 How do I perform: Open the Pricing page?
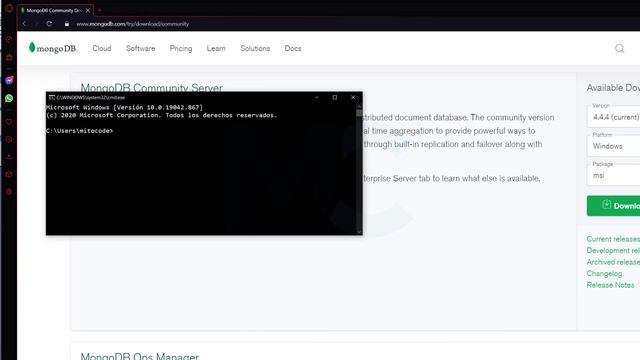[181, 48]
